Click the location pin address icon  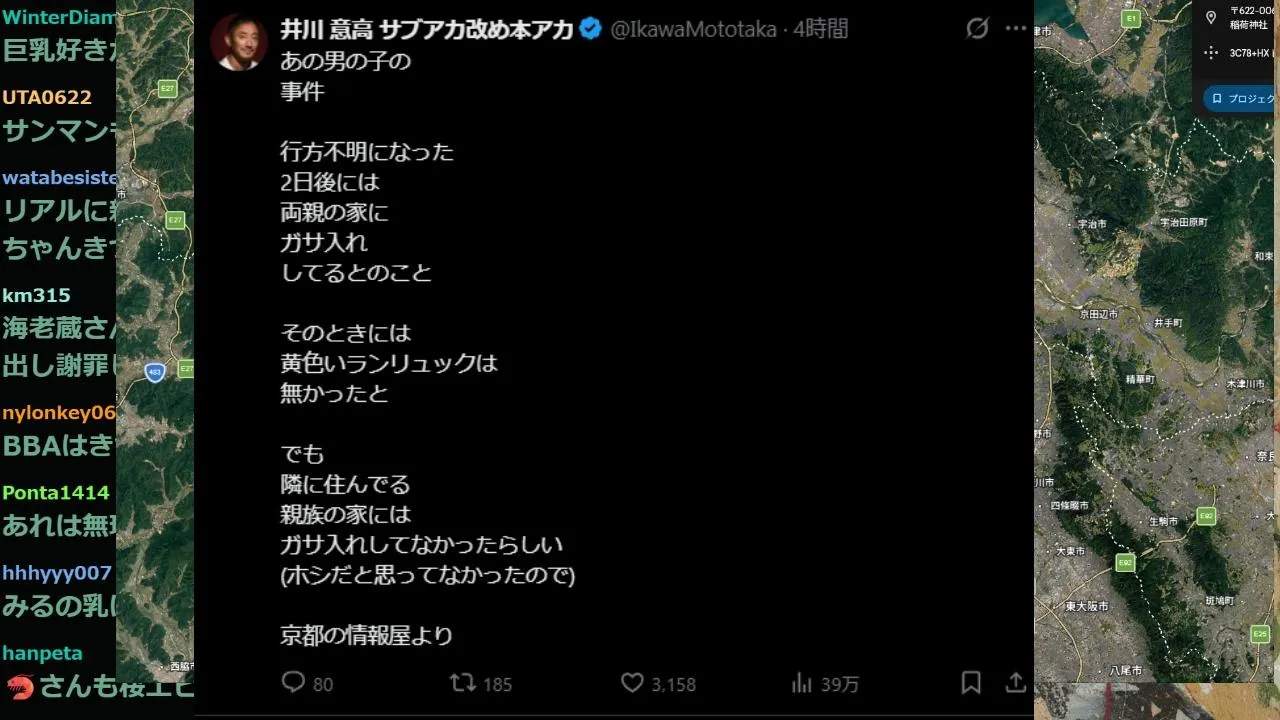(x=1211, y=17)
